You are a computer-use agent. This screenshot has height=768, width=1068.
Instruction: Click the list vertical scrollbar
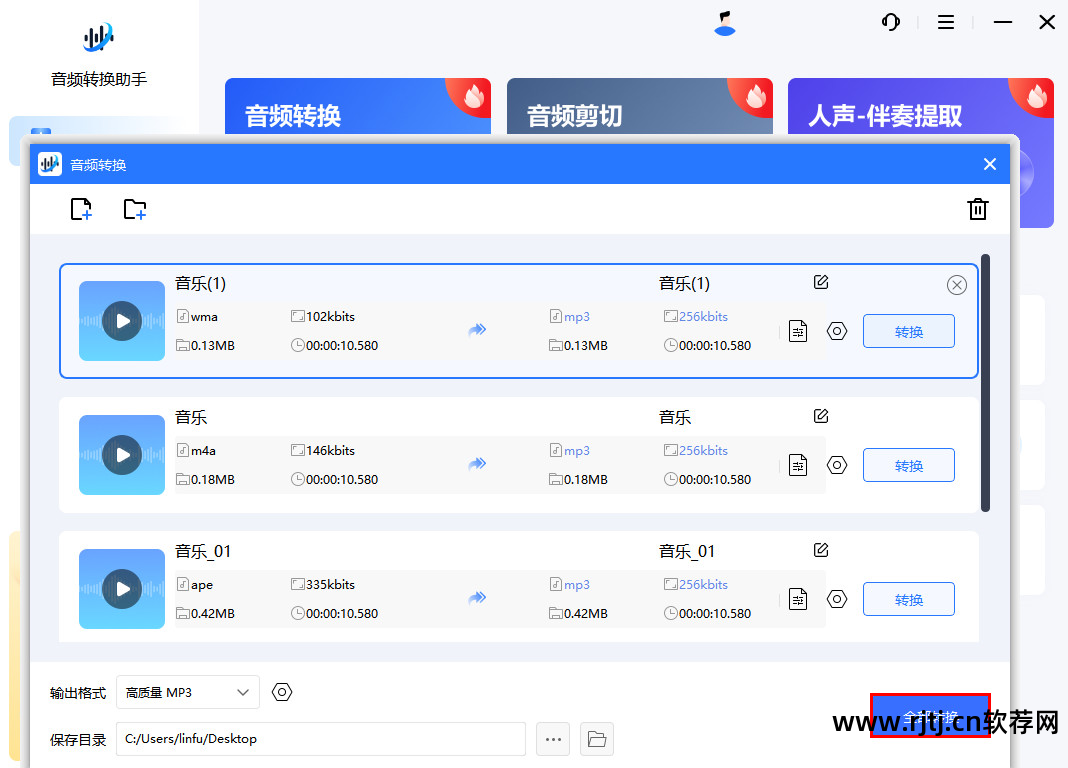[x=985, y=383]
